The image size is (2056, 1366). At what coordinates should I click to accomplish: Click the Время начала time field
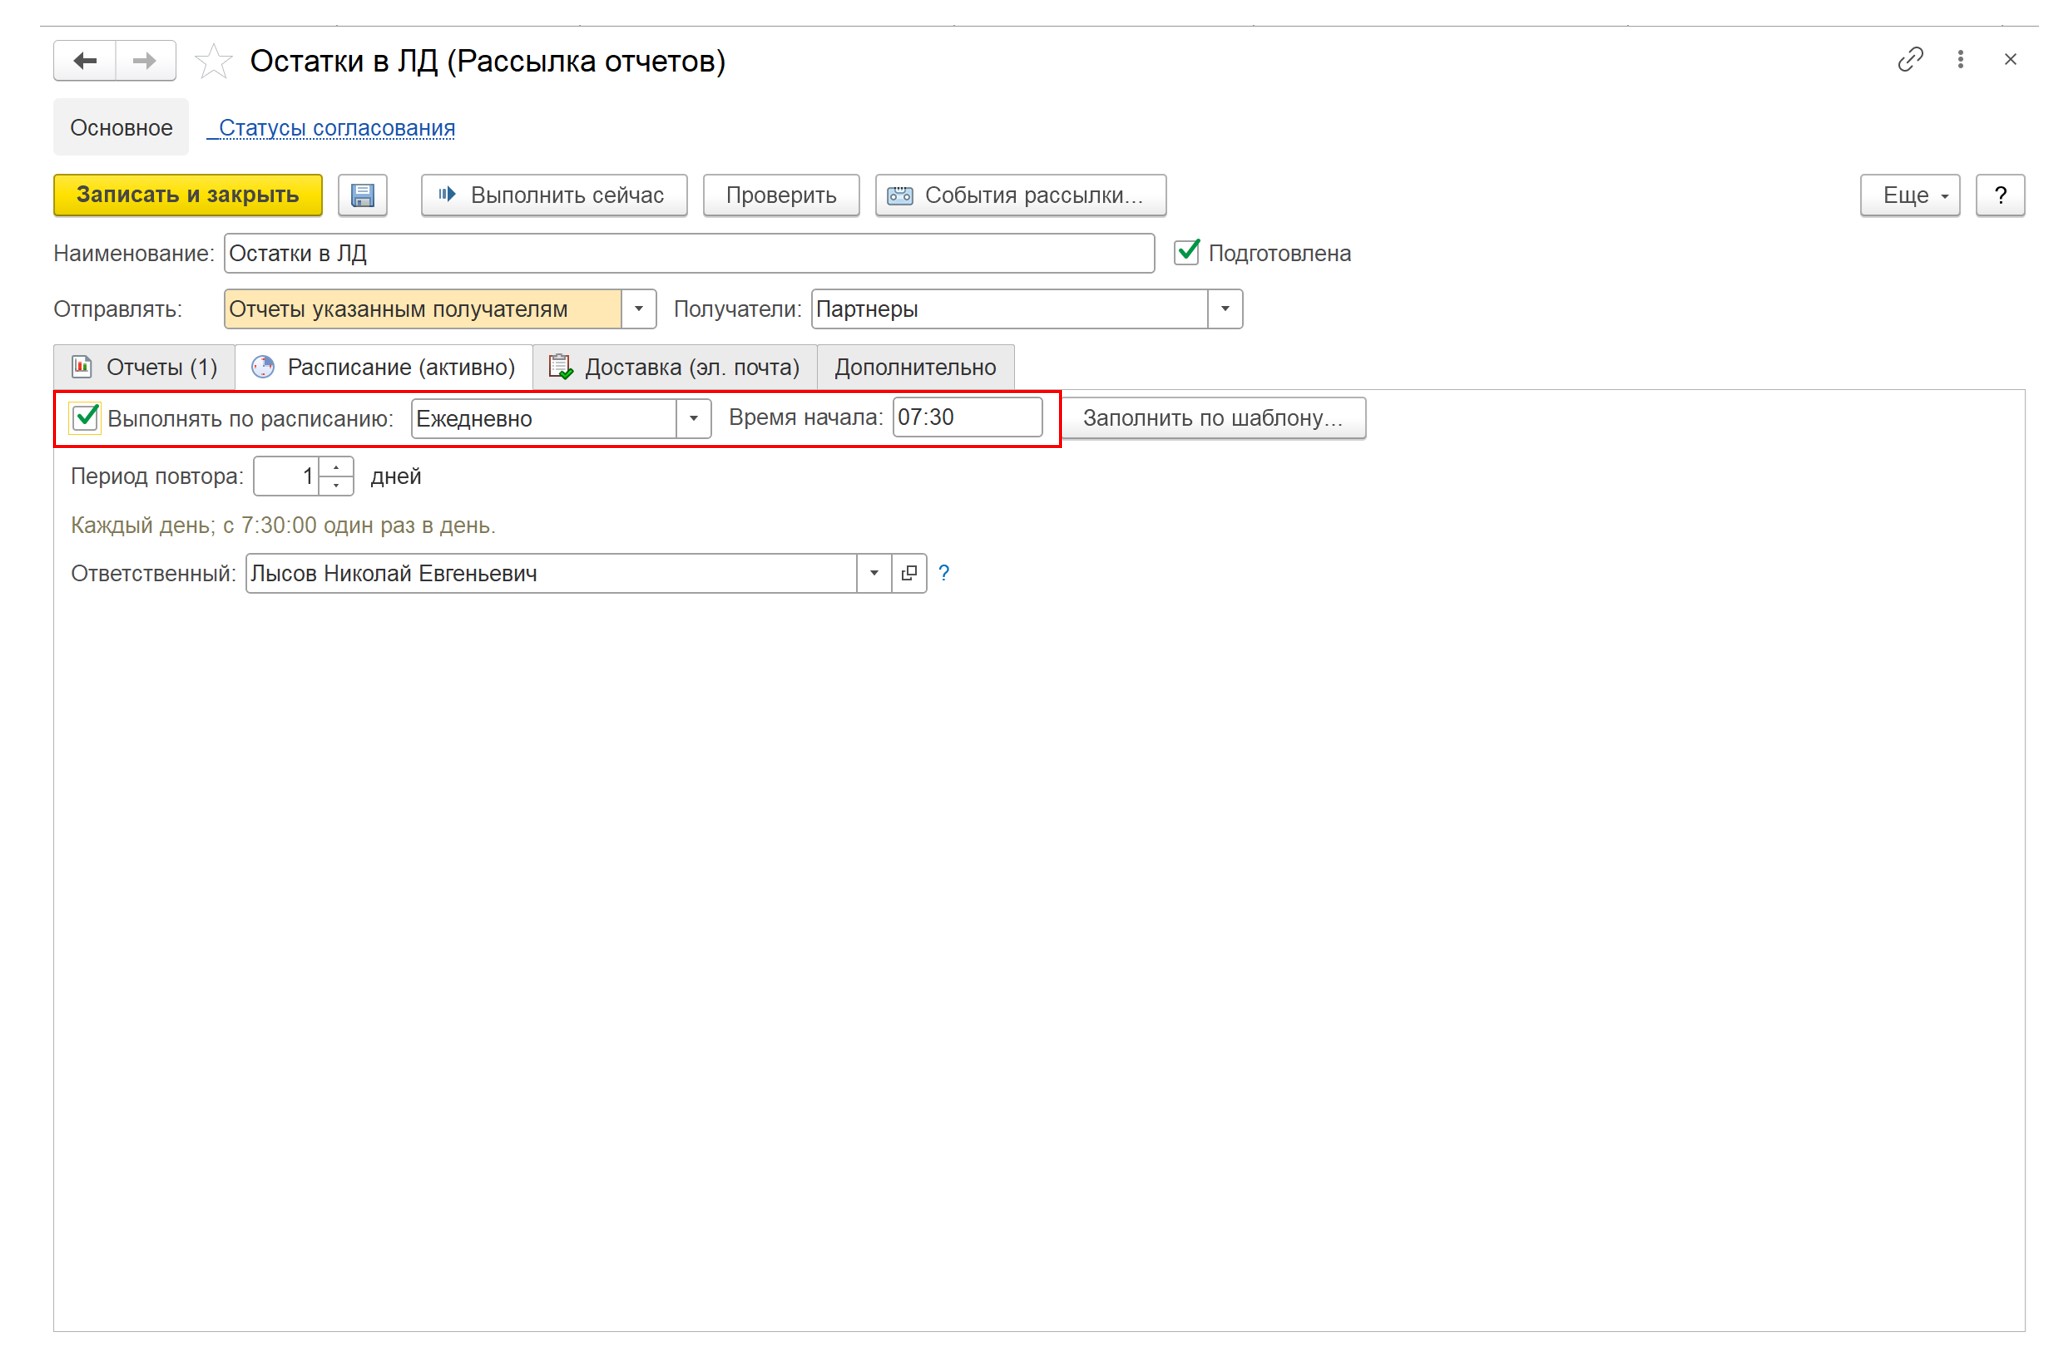pos(965,417)
